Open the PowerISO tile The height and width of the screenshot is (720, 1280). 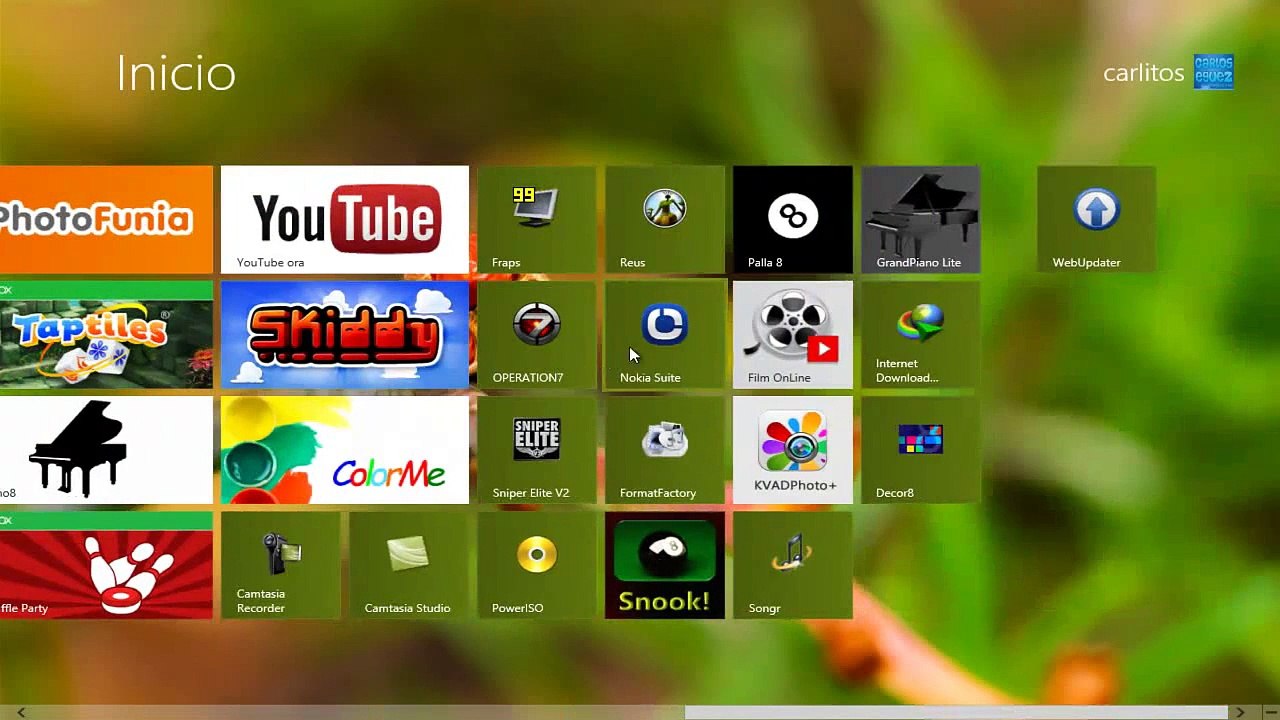[536, 565]
